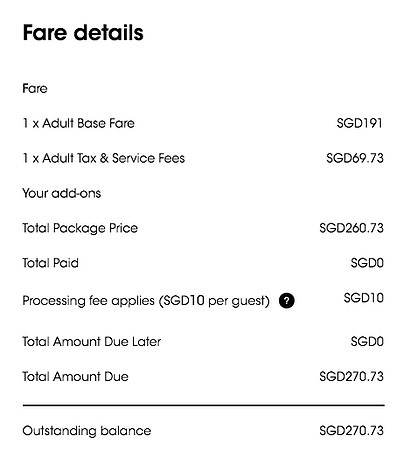Image resolution: width=396 pixels, height=450 pixels.
Task: Select the SGD191 base fare amount
Action: [359, 123]
